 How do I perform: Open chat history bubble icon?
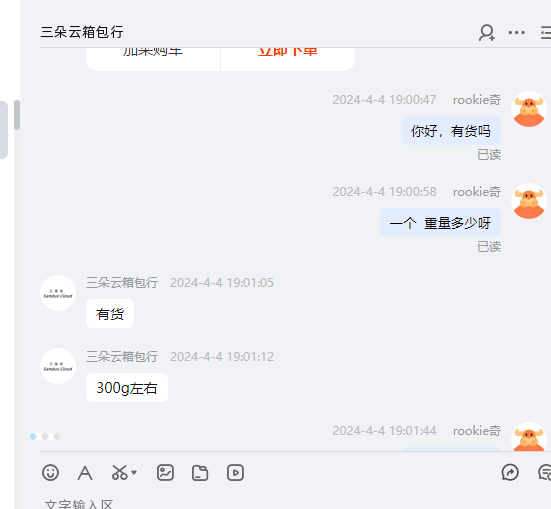(545, 472)
